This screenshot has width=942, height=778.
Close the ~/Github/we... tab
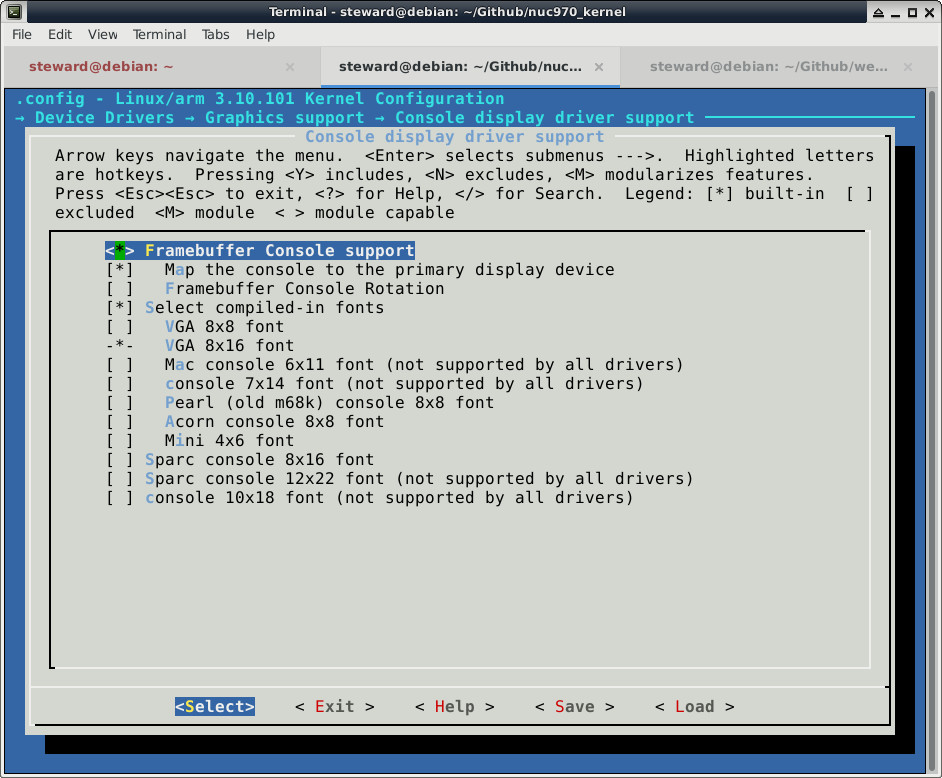(908, 67)
